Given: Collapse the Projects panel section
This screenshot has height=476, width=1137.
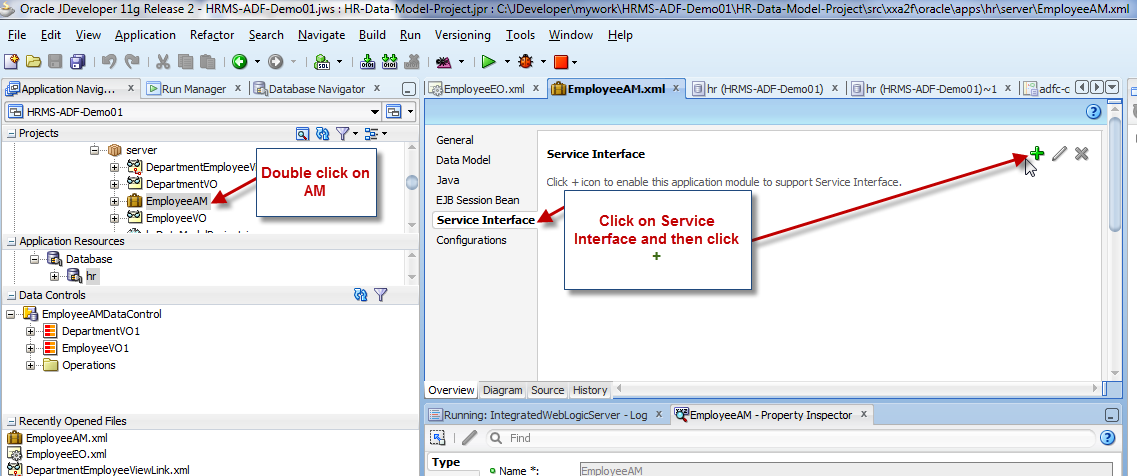Looking at the screenshot, I should 12,134.
